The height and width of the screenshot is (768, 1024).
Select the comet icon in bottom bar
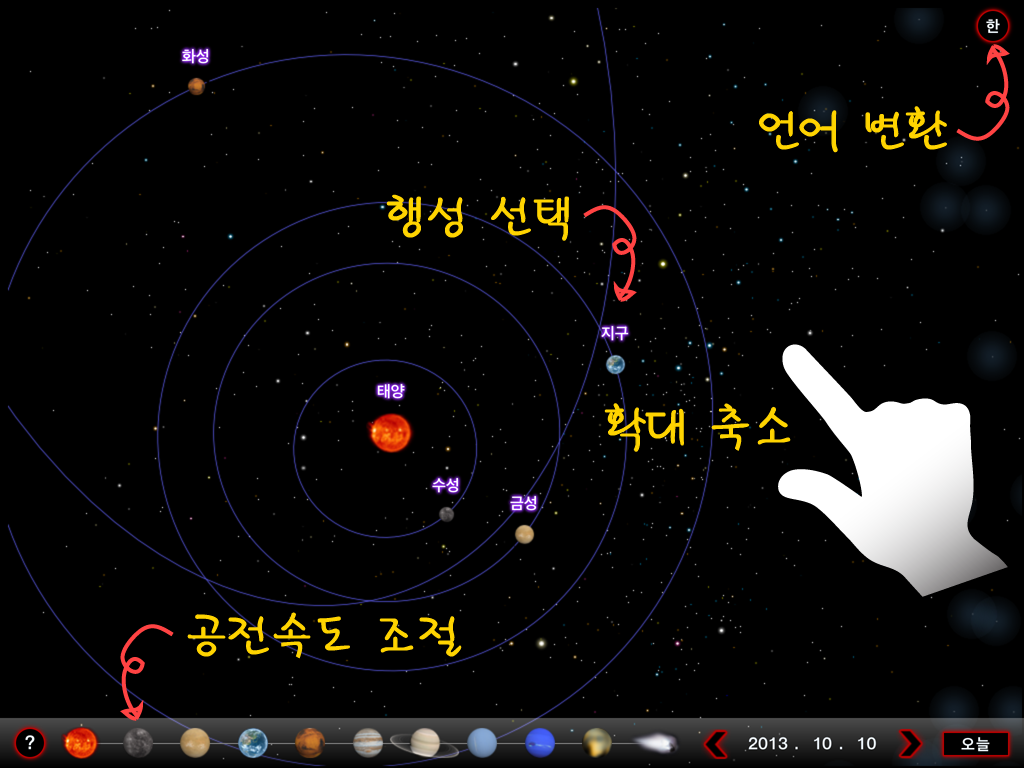point(656,743)
